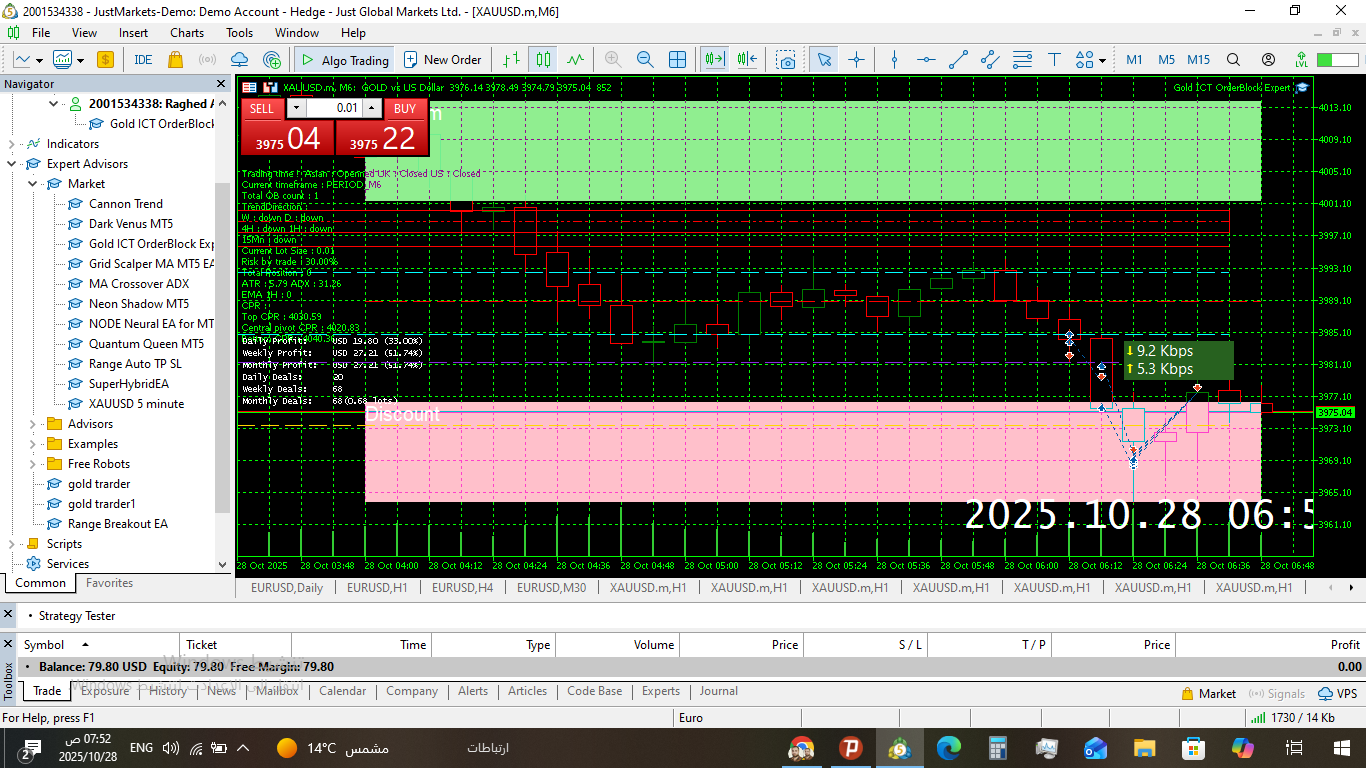Increase lot volume with up arrow

tap(372, 108)
